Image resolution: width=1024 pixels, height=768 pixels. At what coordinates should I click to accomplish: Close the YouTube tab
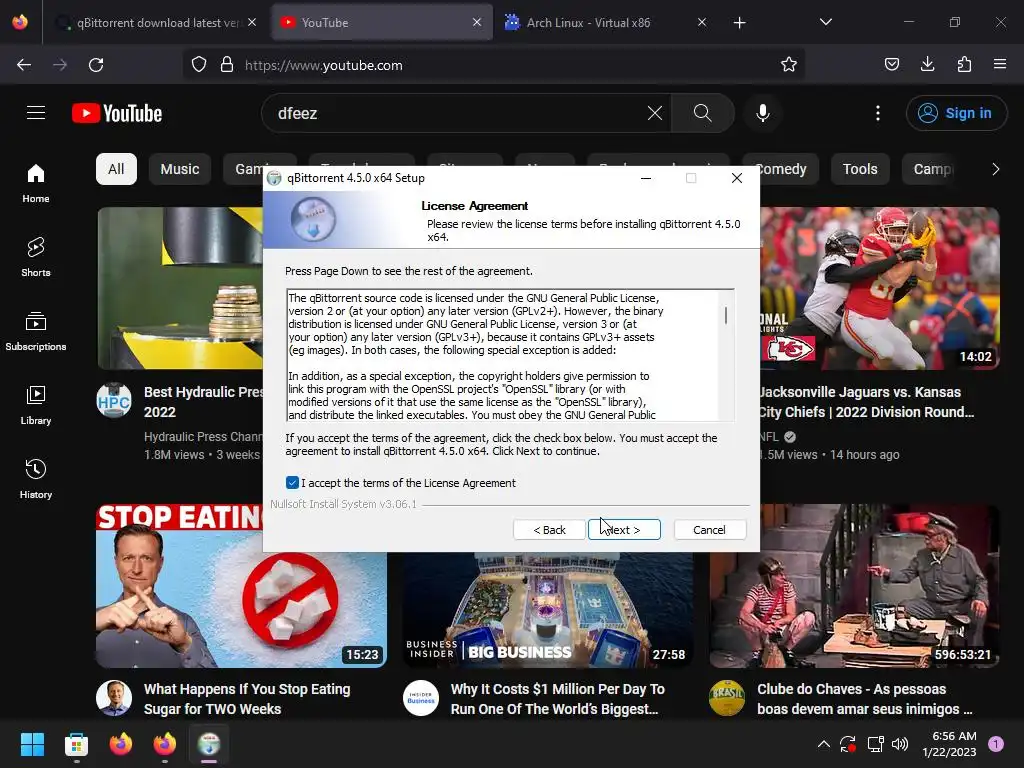click(x=477, y=22)
